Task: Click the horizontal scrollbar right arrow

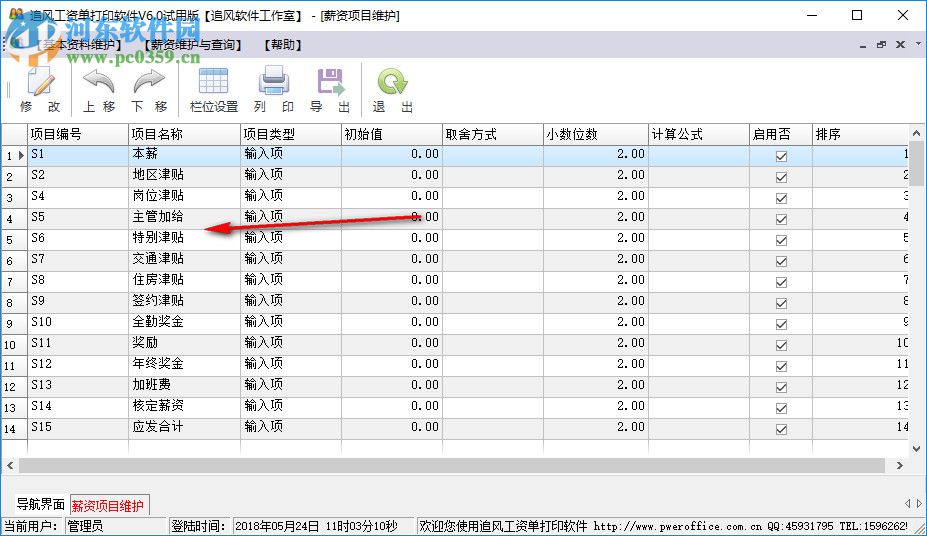Action: click(899, 466)
